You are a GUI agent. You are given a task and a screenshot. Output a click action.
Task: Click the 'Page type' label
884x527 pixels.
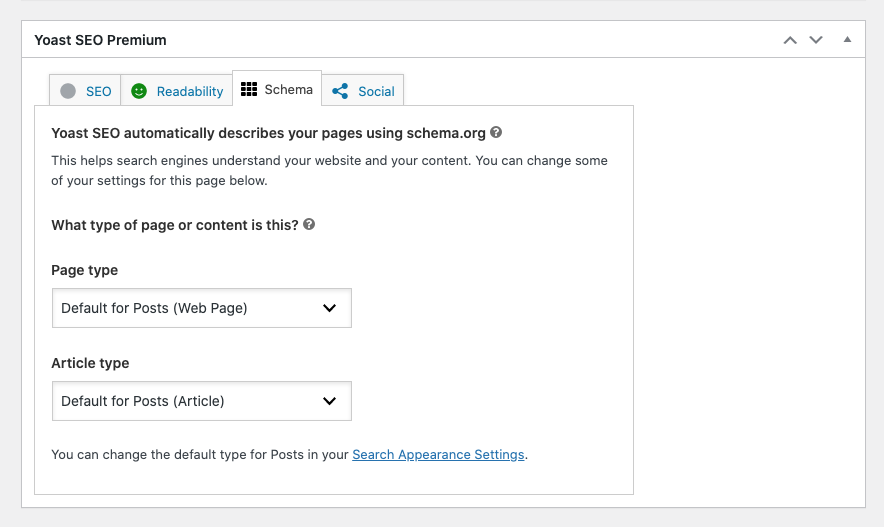[85, 270]
